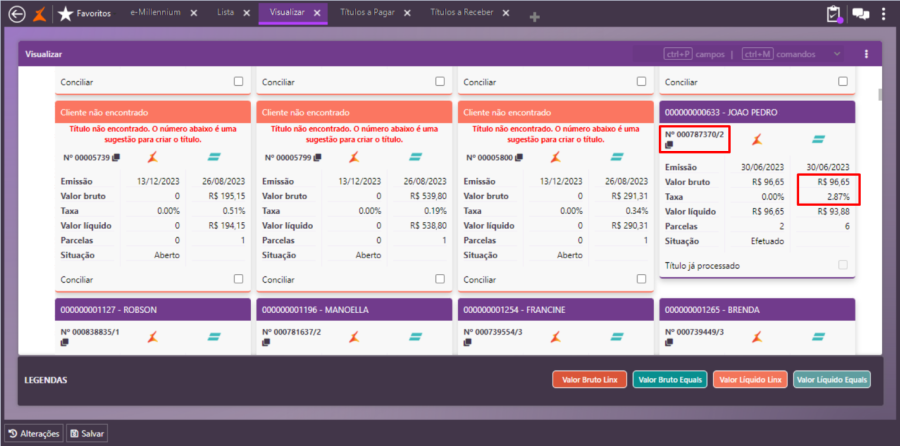Click Efetuado situação value
The width and height of the screenshot is (900, 446).
click(766, 241)
